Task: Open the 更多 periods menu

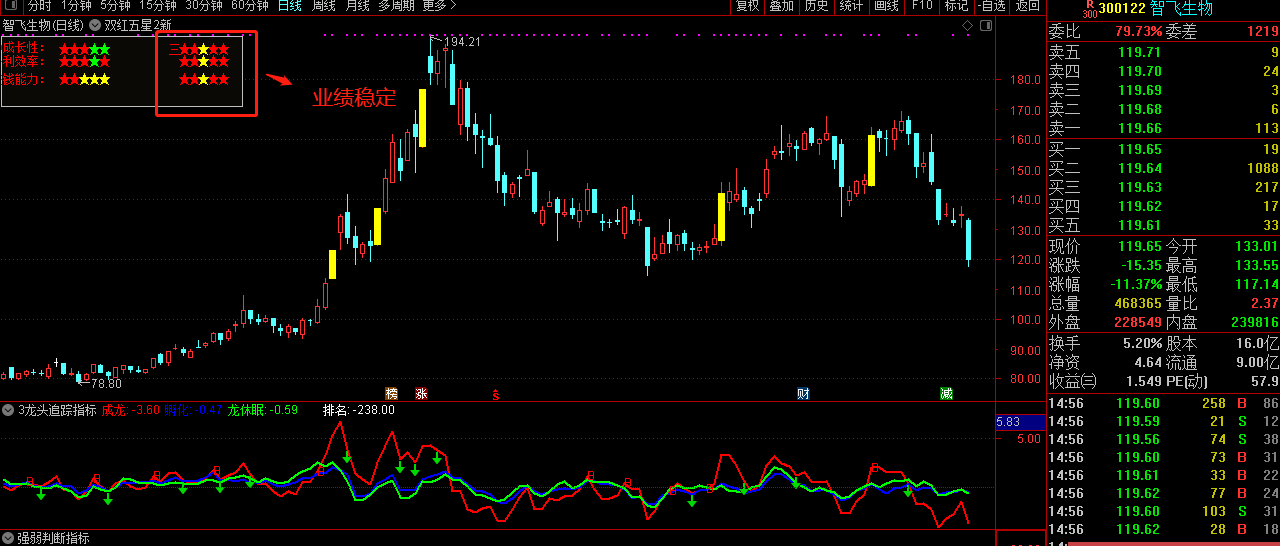Action: (435, 6)
